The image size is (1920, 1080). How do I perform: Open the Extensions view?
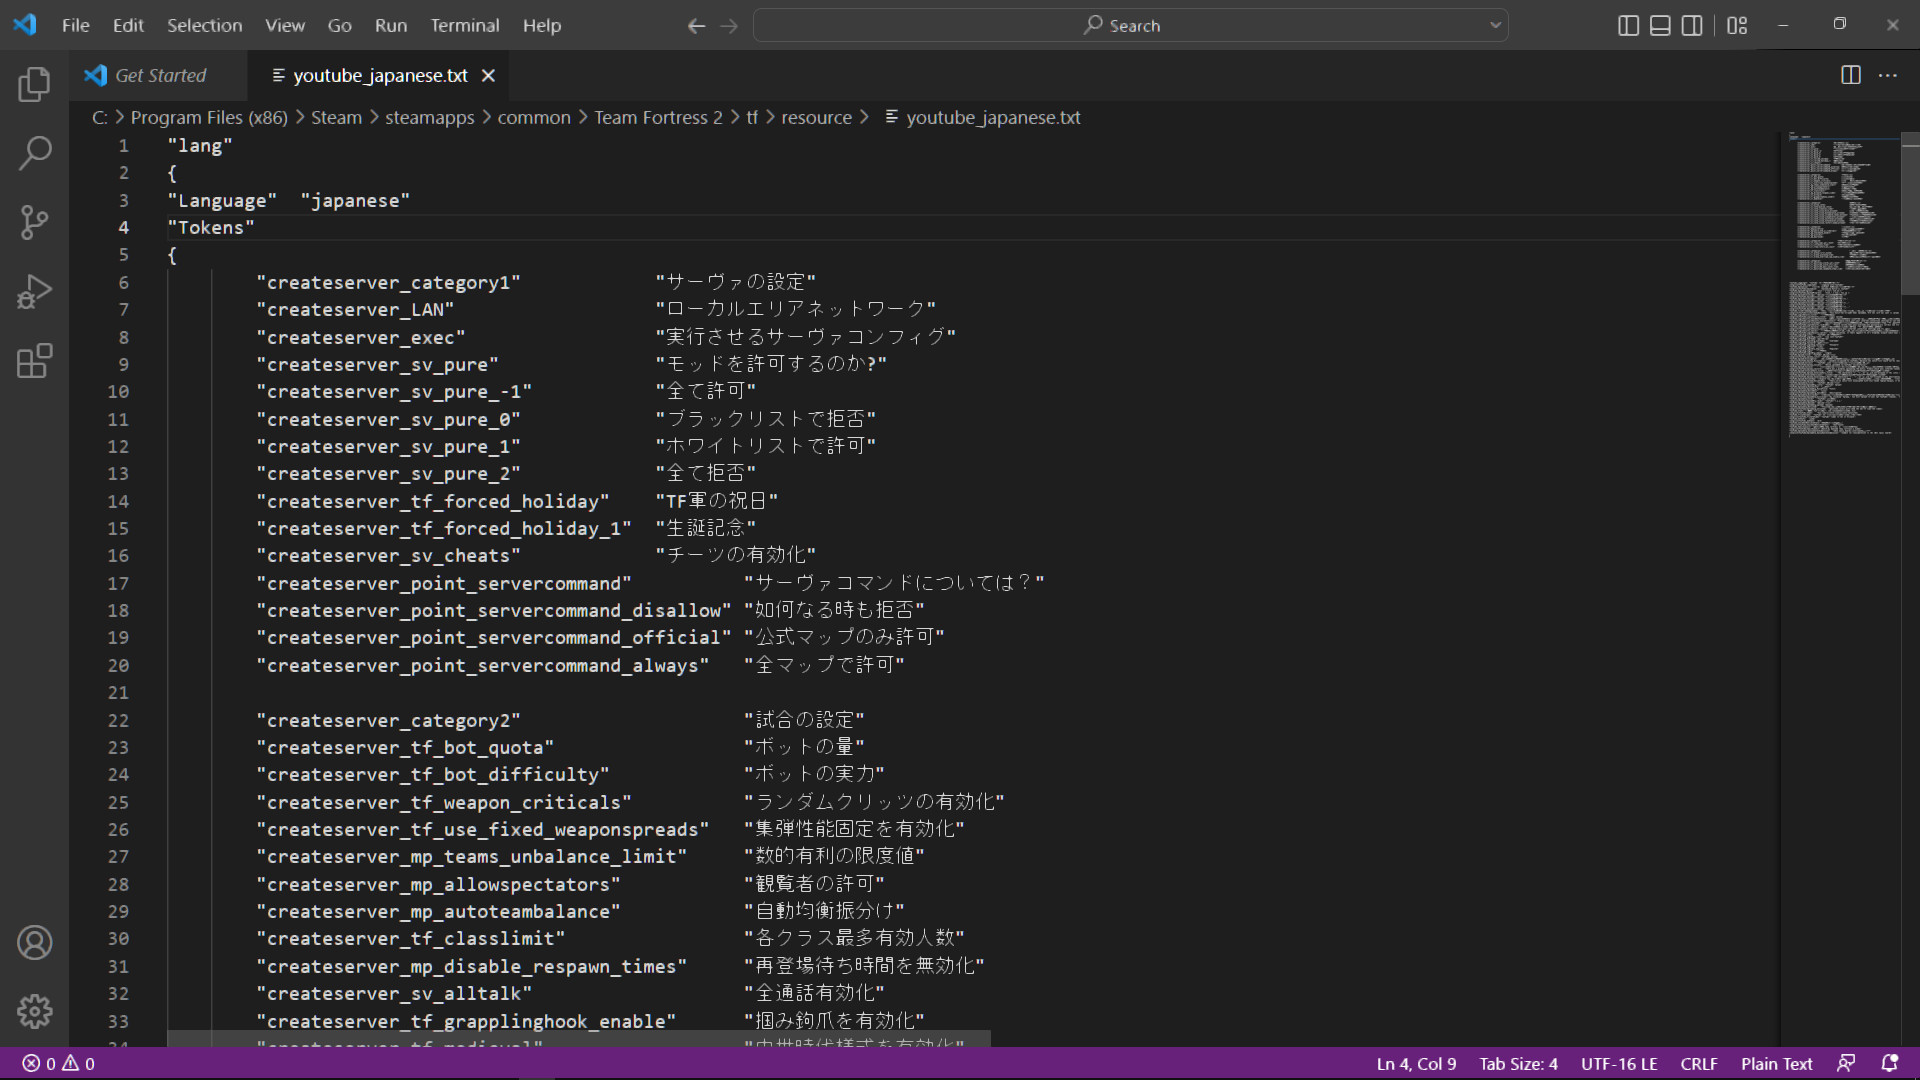pos(34,361)
